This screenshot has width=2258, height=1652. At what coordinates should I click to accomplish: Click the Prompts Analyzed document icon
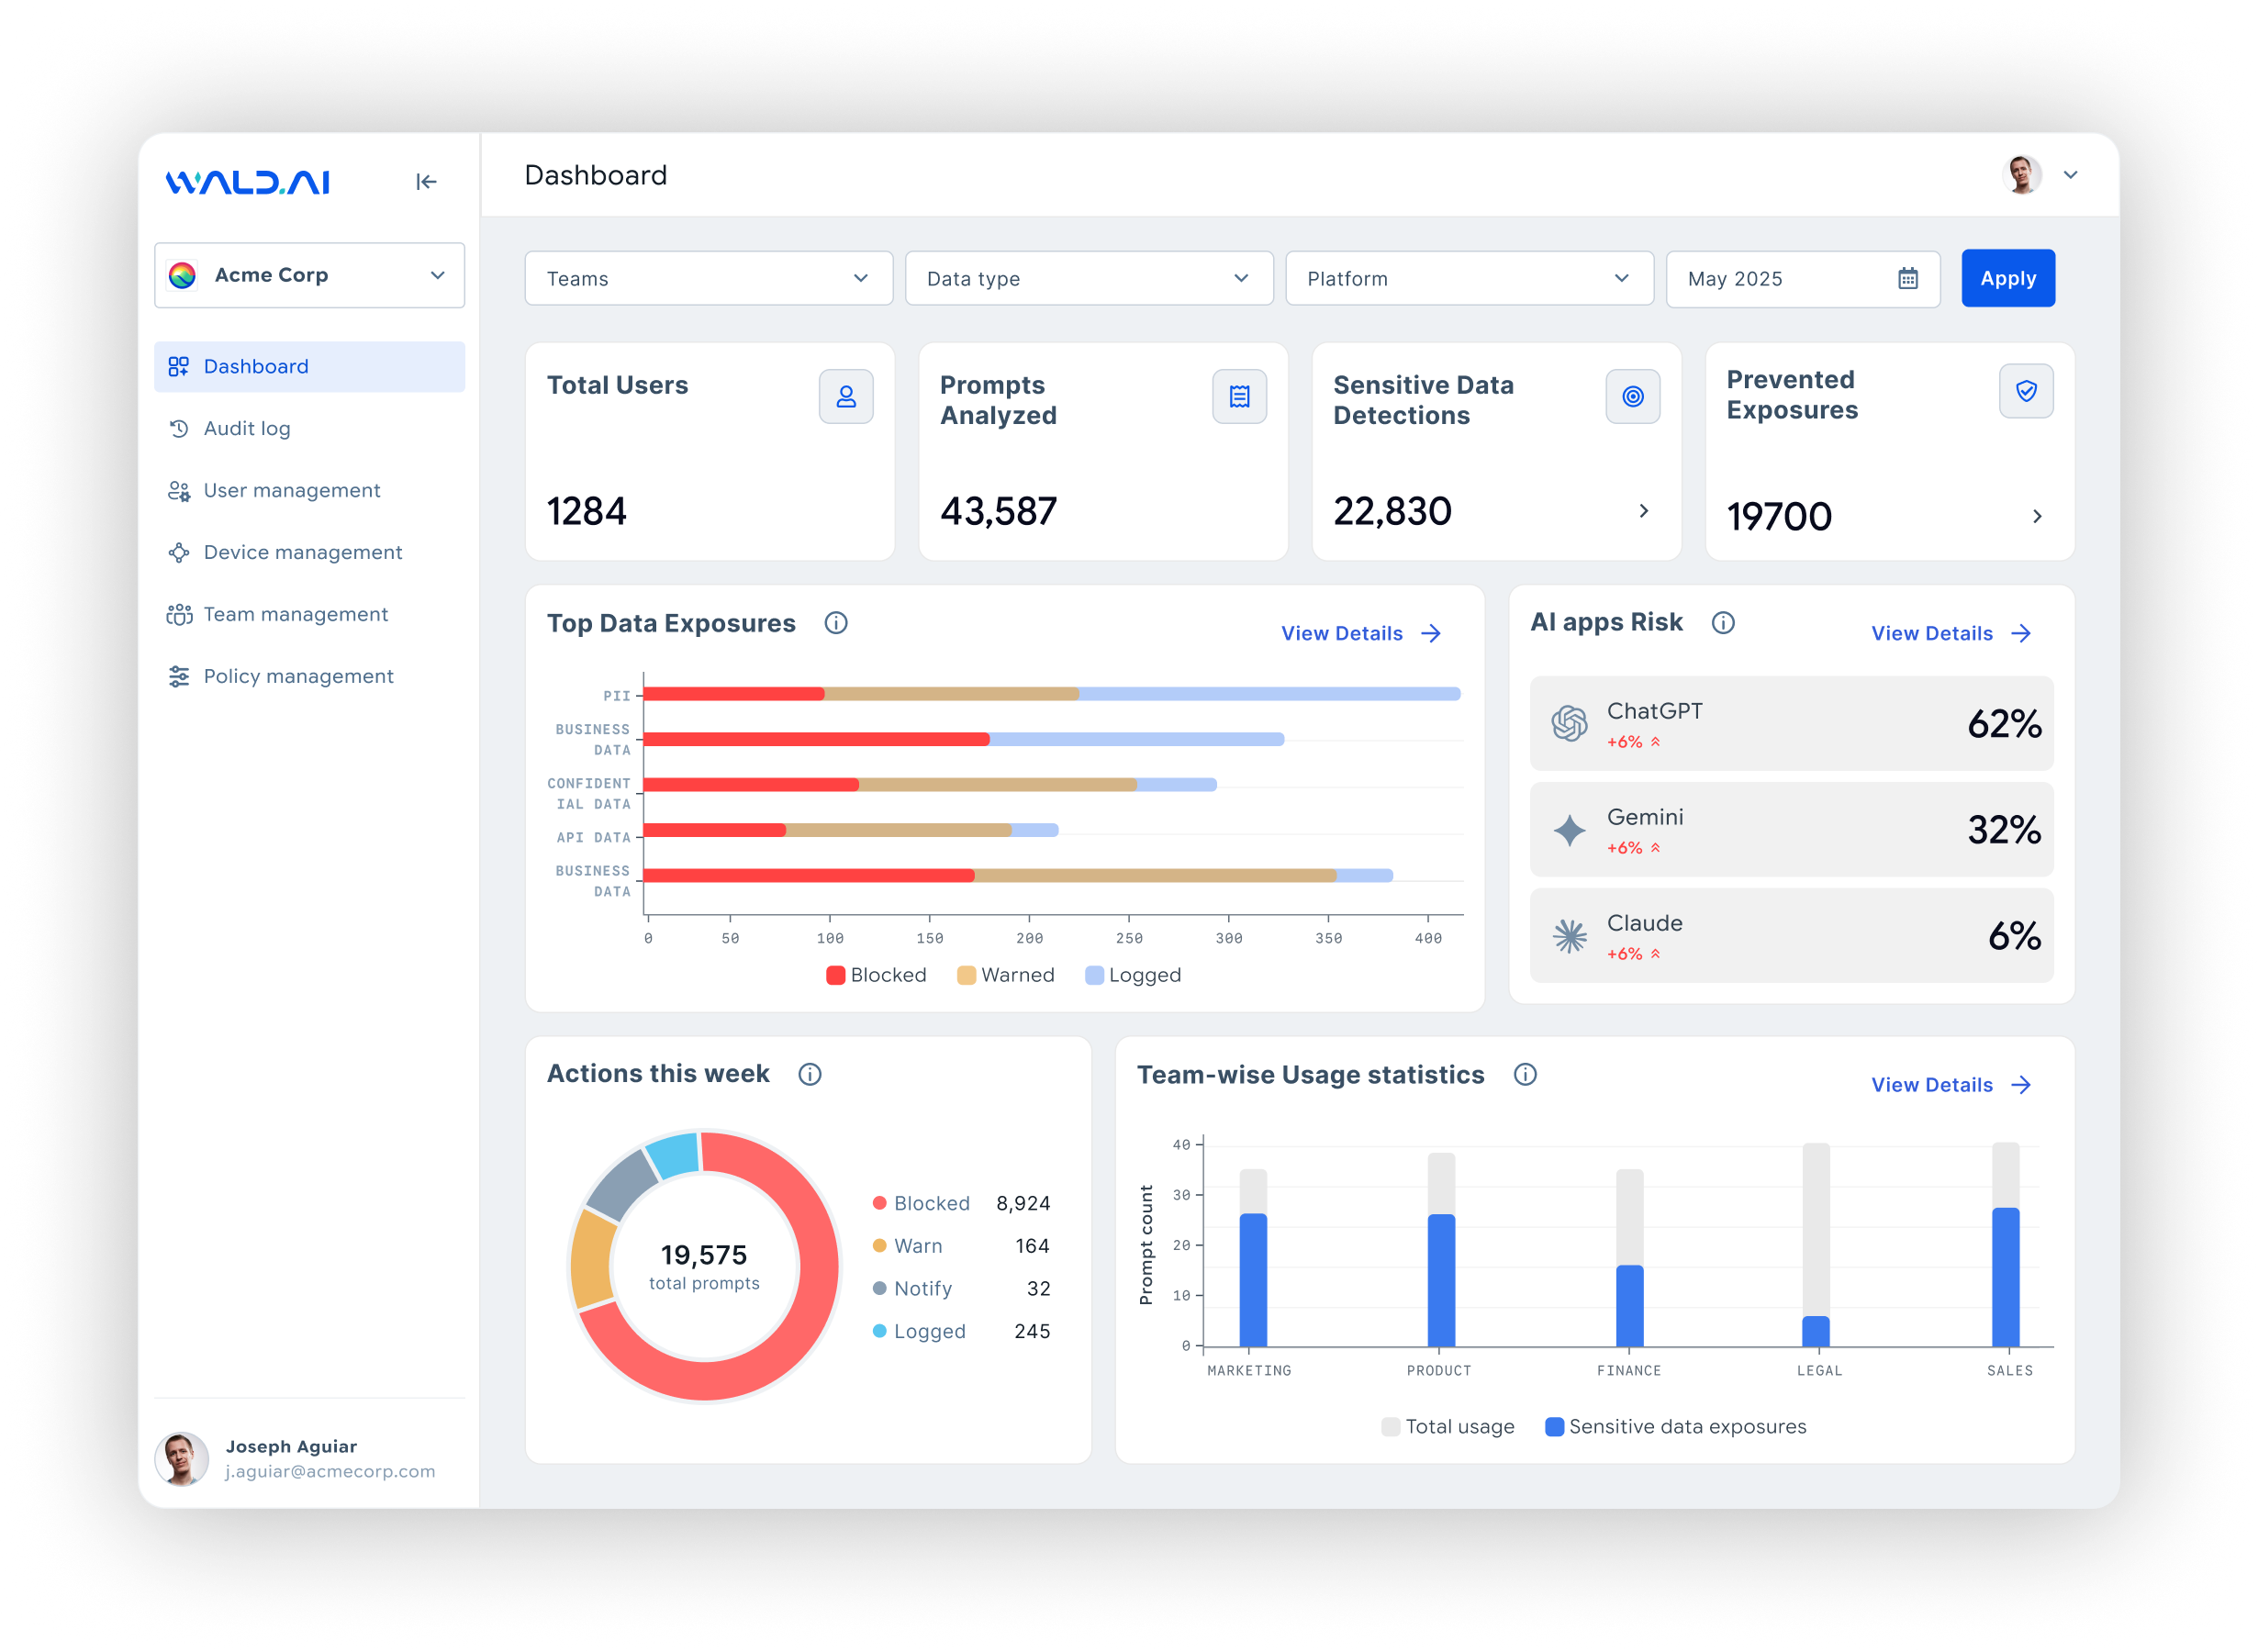(x=1240, y=396)
